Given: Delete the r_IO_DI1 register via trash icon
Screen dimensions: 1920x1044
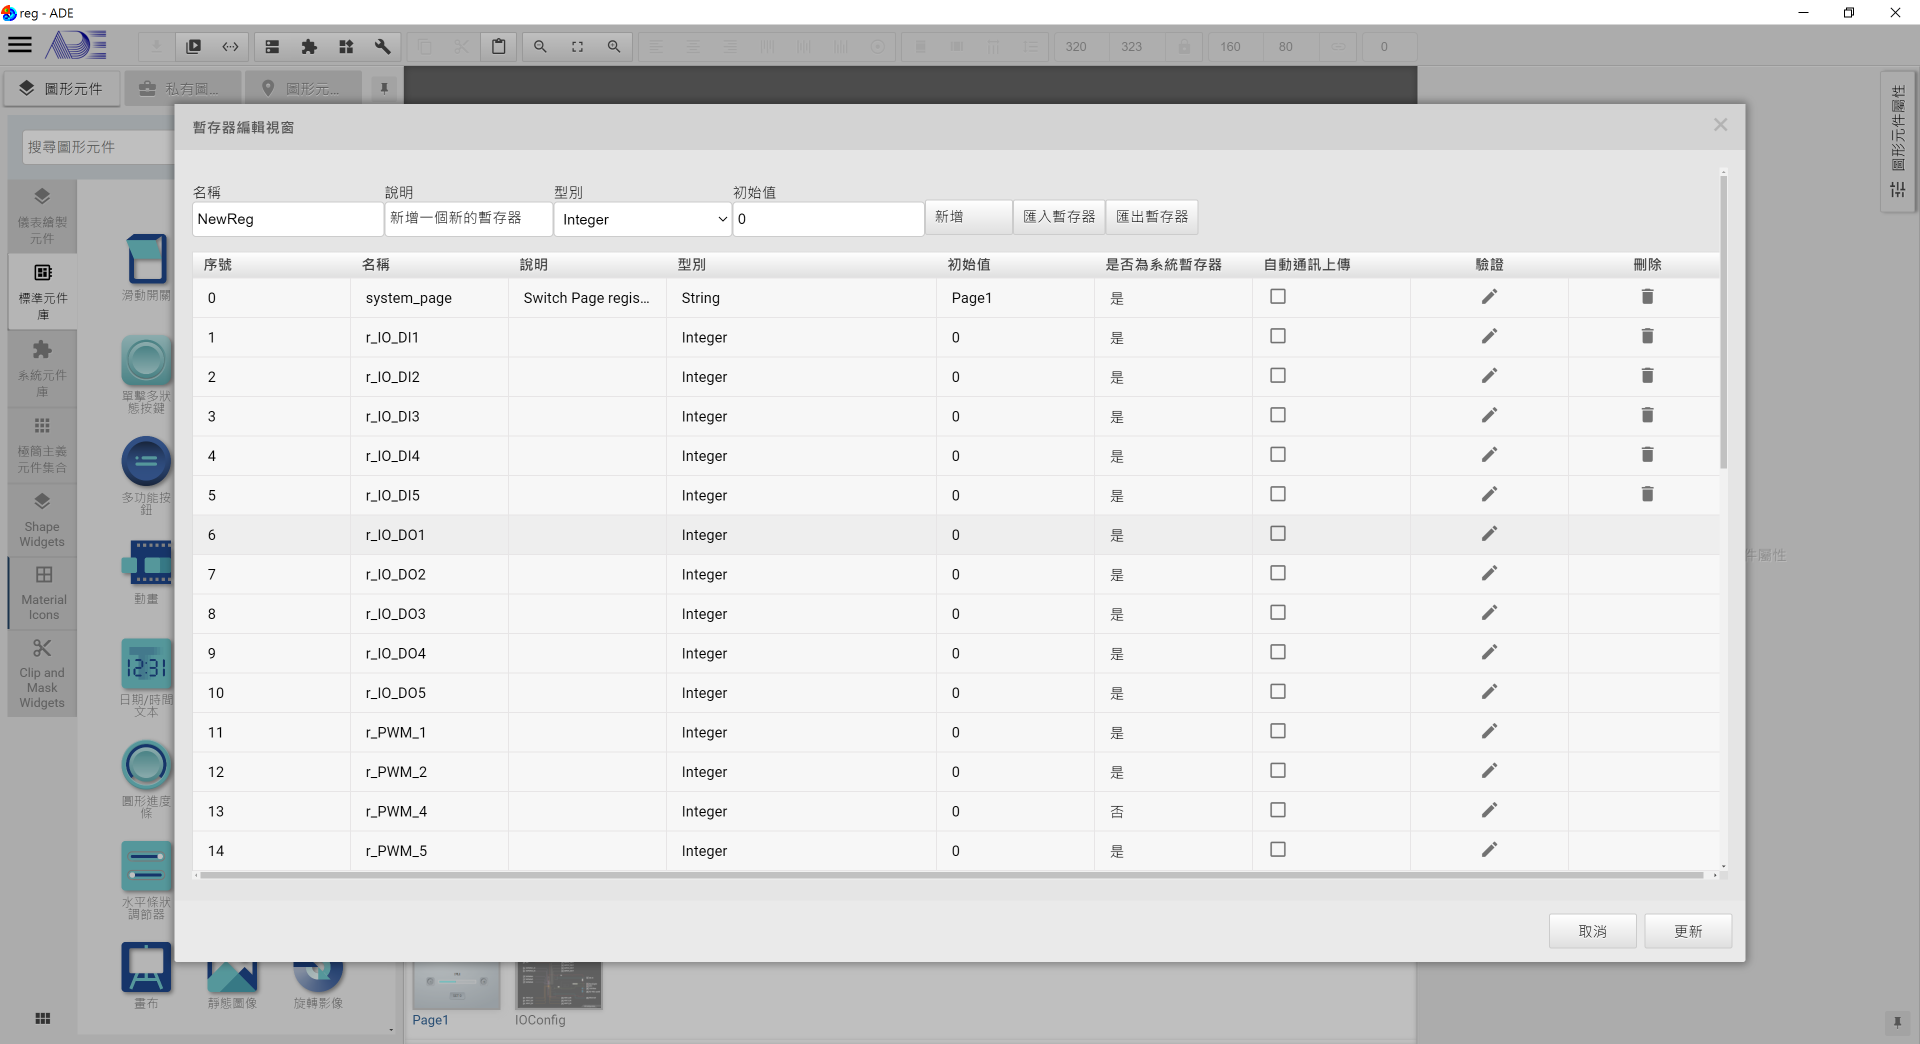Looking at the screenshot, I should coord(1647,337).
